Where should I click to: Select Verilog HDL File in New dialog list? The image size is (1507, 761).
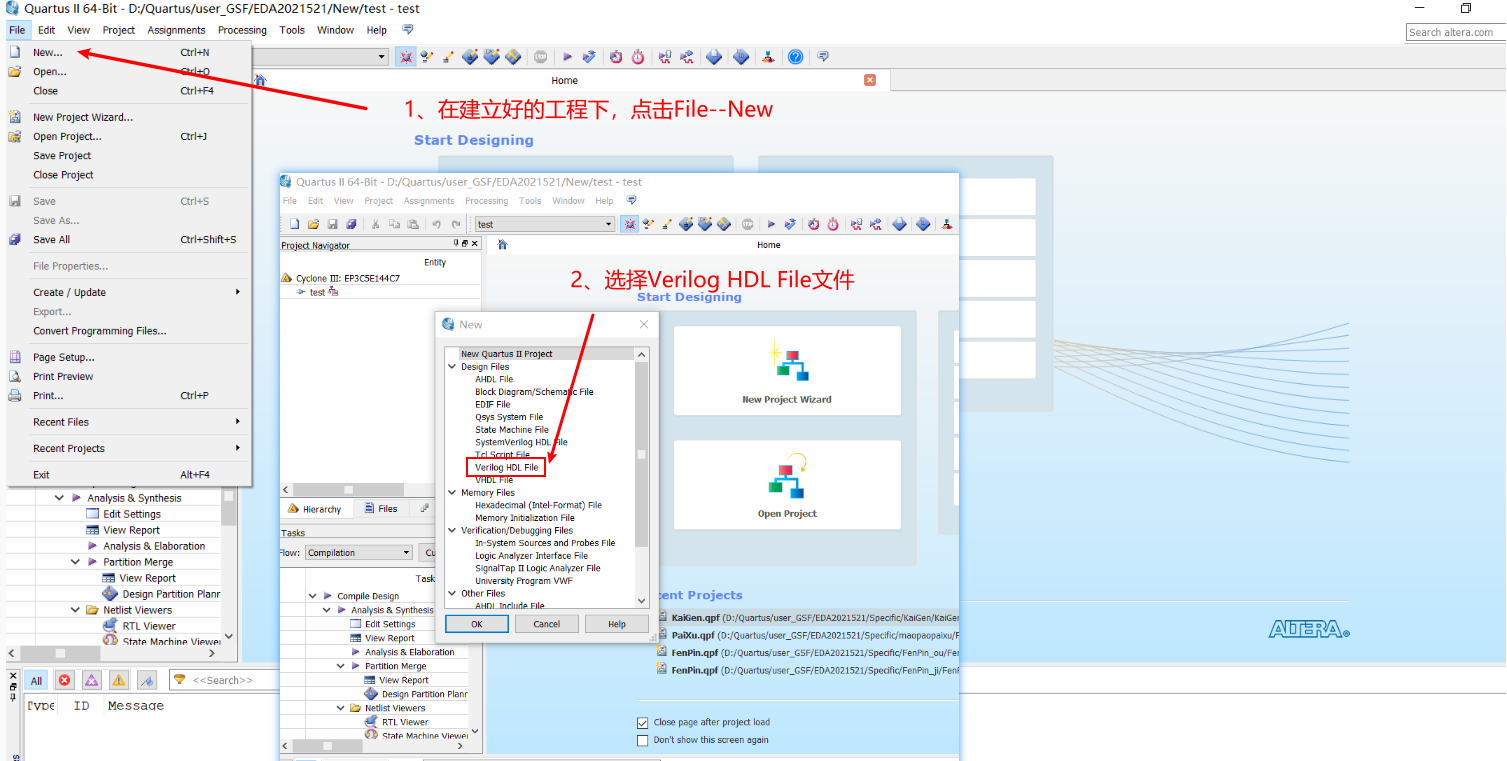point(506,467)
